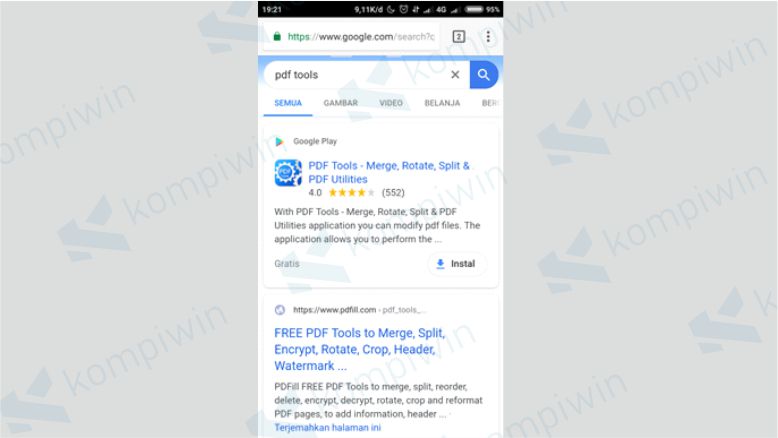This screenshot has height=438, width=778.
Task: Tap the Google Play logo icon
Action: (x=279, y=141)
